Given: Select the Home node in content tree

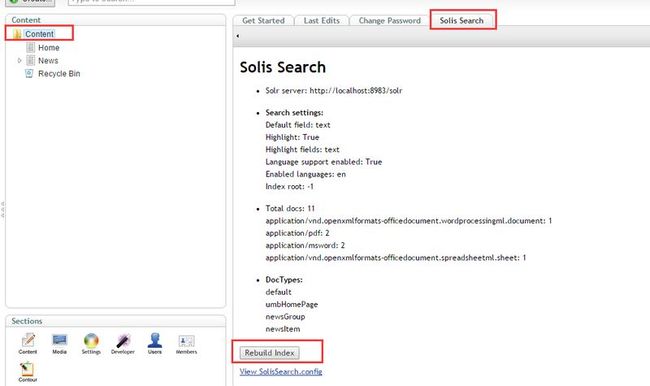Looking at the screenshot, I should [49, 48].
